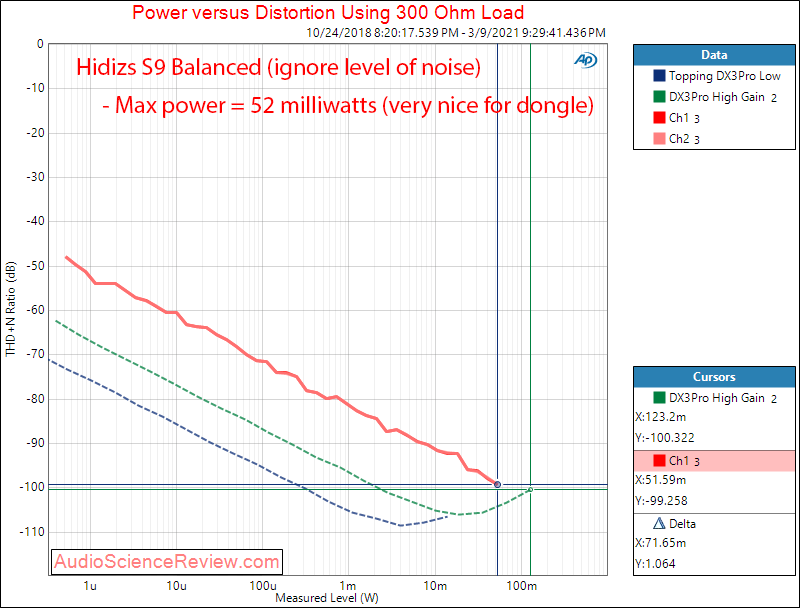Click the Y:-100.322 cursor value
800x608 pixels.
tap(665, 438)
